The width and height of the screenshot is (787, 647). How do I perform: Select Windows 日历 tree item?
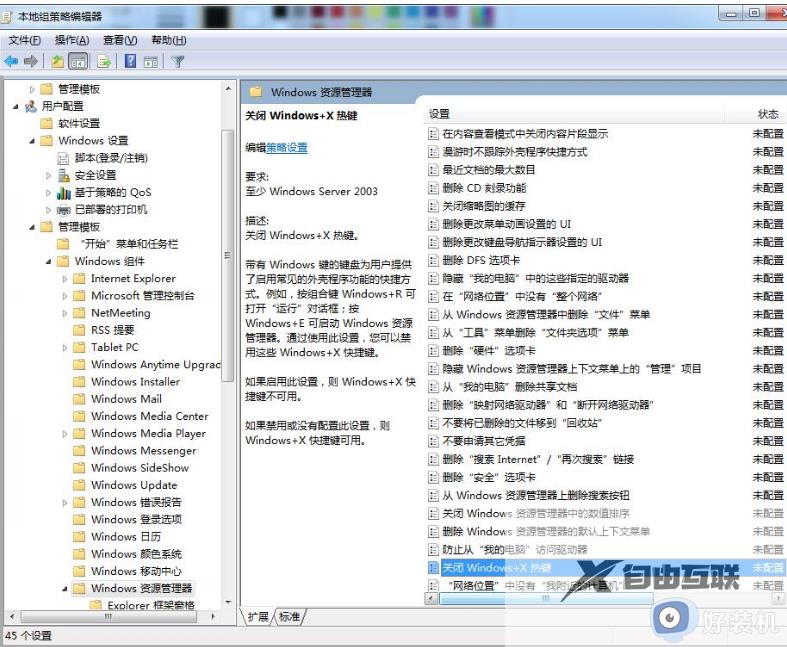coord(126,537)
